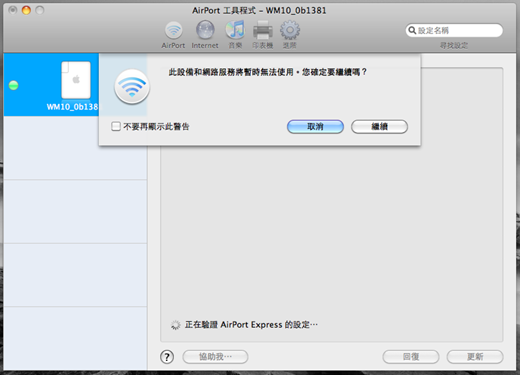
Task: Click the warning text 此設備和網路服務將暫時無法使用
Action: click(231, 72)
